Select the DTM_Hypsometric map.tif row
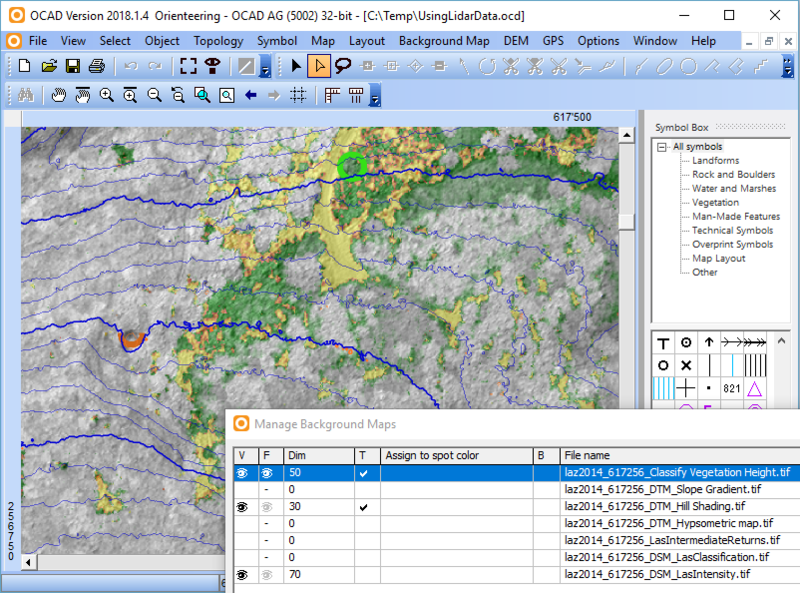 point(517,524)
